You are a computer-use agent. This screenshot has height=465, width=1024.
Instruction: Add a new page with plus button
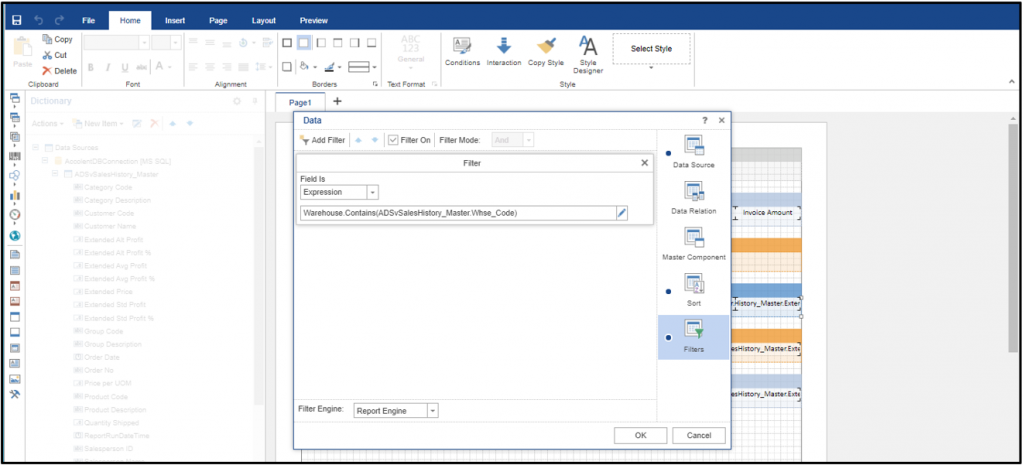(x=337, y=102)
